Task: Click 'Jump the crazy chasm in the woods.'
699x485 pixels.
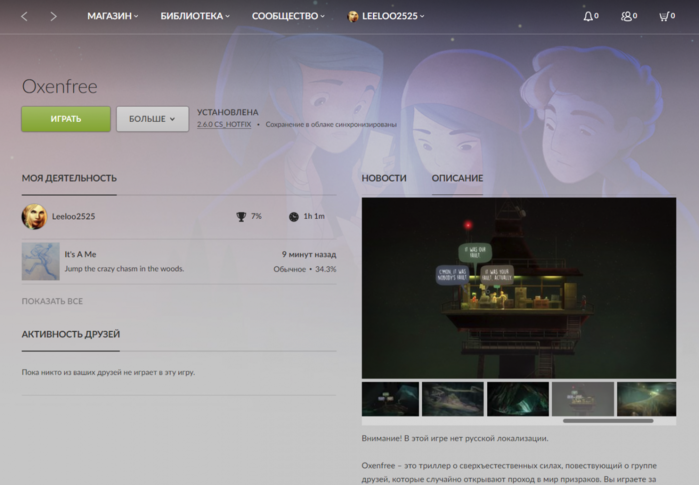Action: [x=124, y=268]
